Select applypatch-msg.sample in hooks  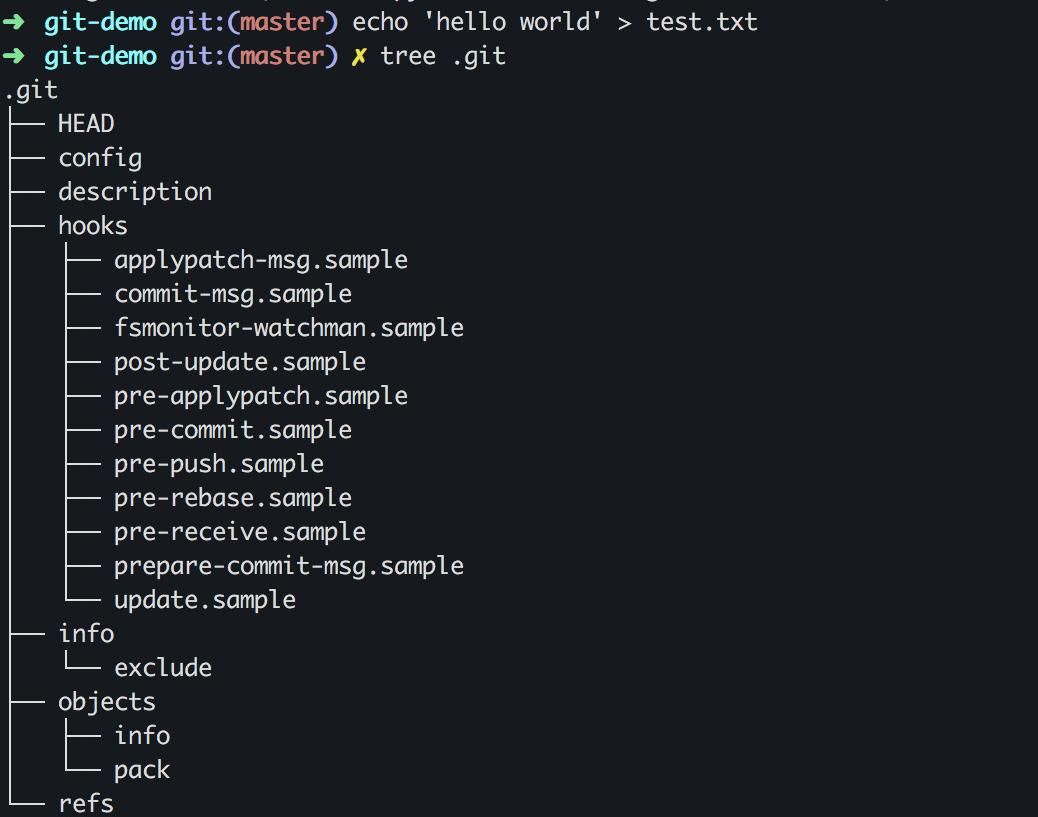[261, 260]
